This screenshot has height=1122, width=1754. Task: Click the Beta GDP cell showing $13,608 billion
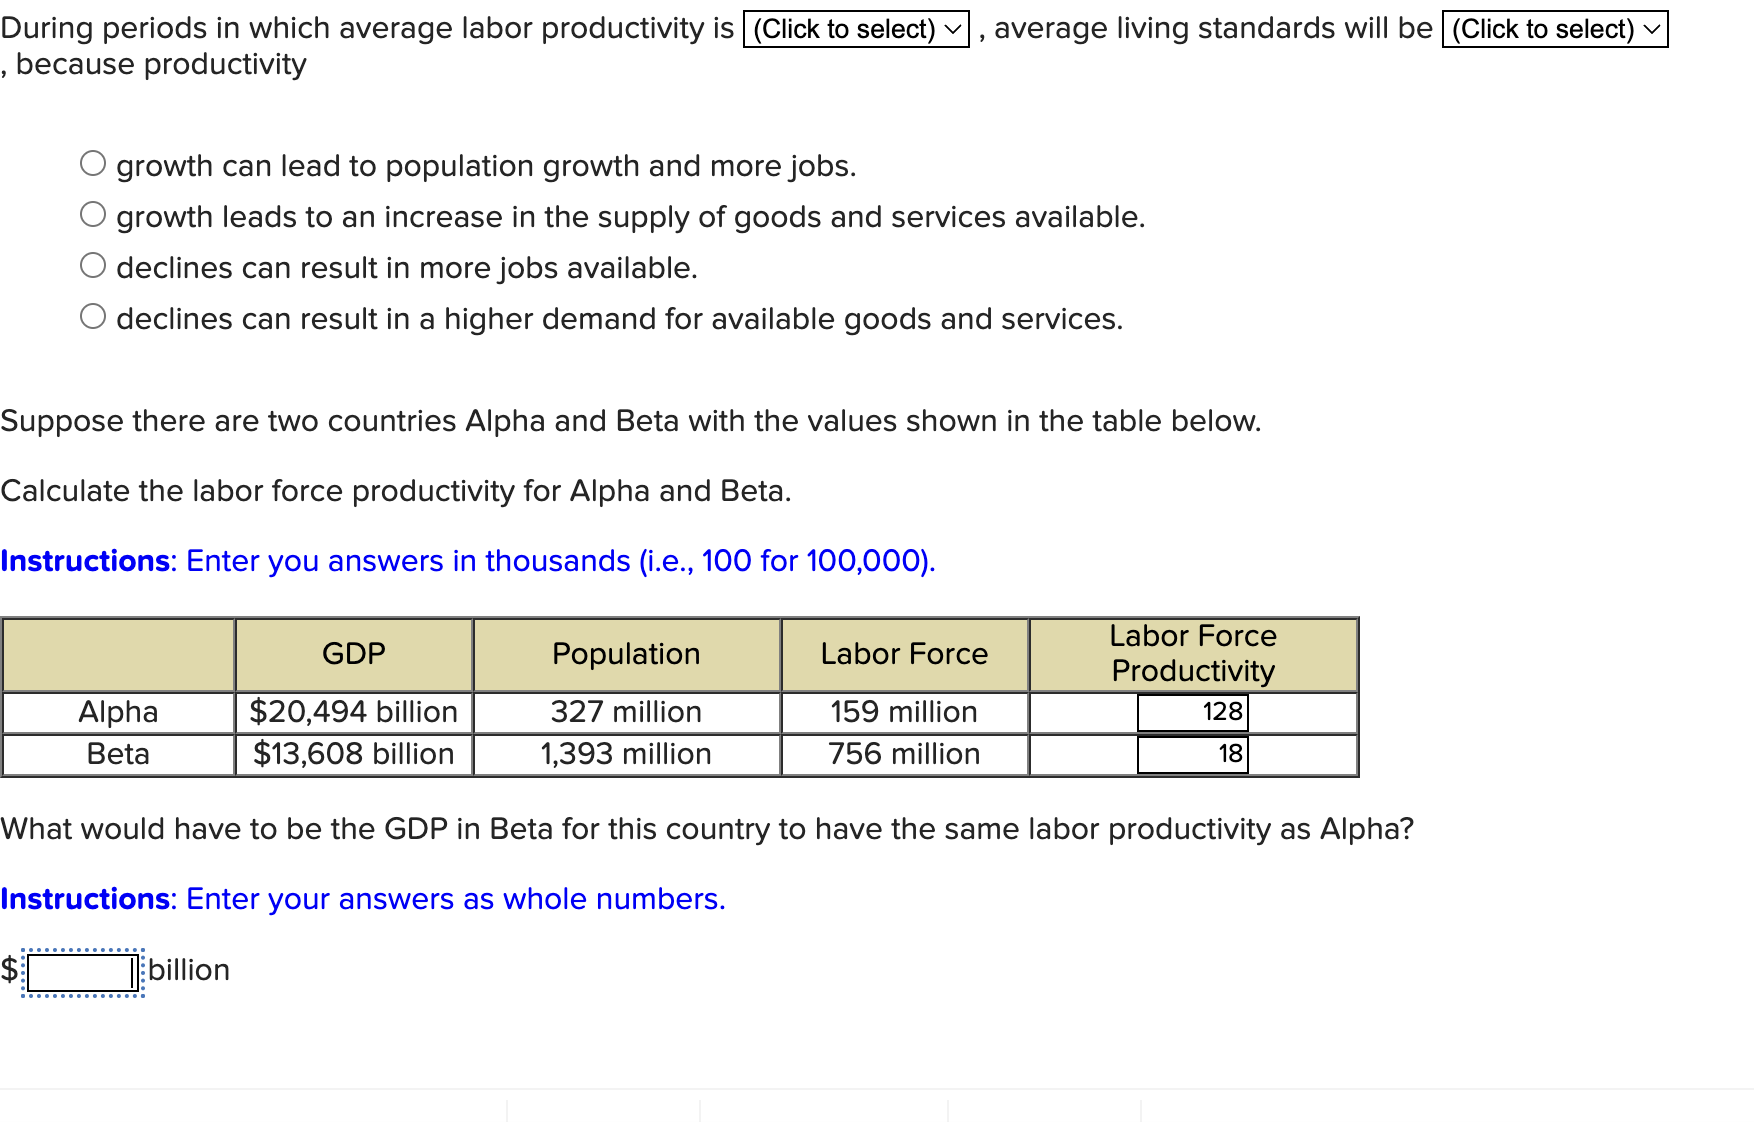[352, 755]
